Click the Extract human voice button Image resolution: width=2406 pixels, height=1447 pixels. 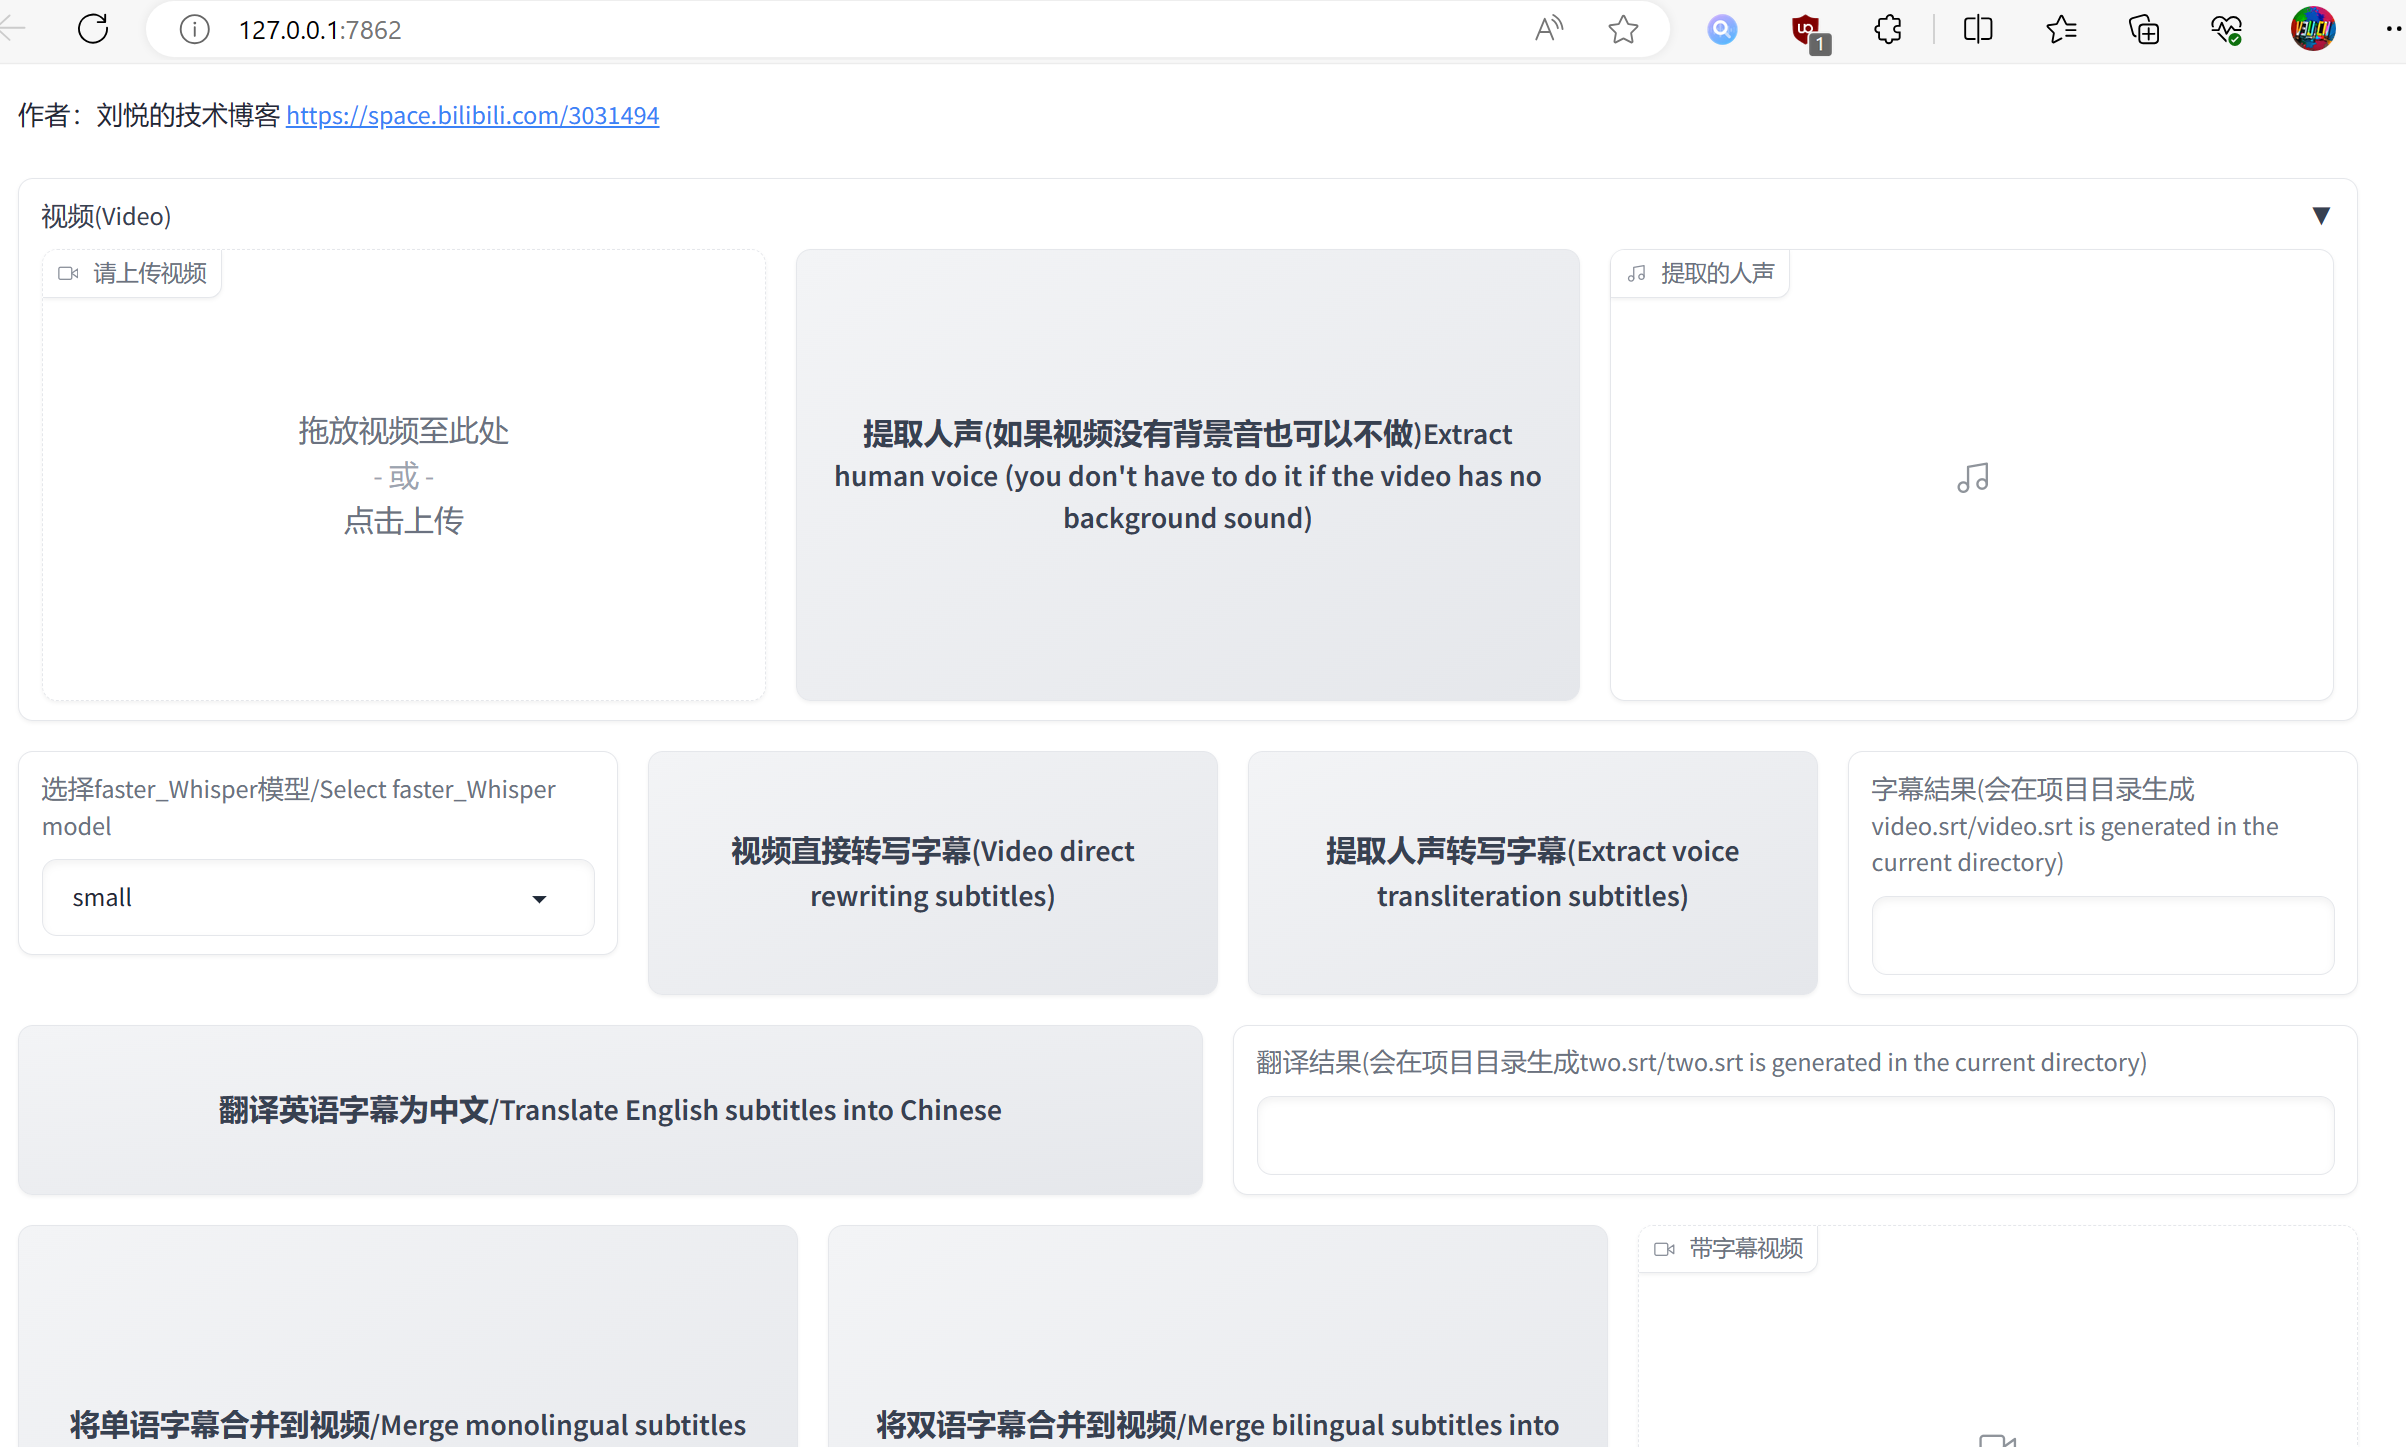pos(1187,476)
